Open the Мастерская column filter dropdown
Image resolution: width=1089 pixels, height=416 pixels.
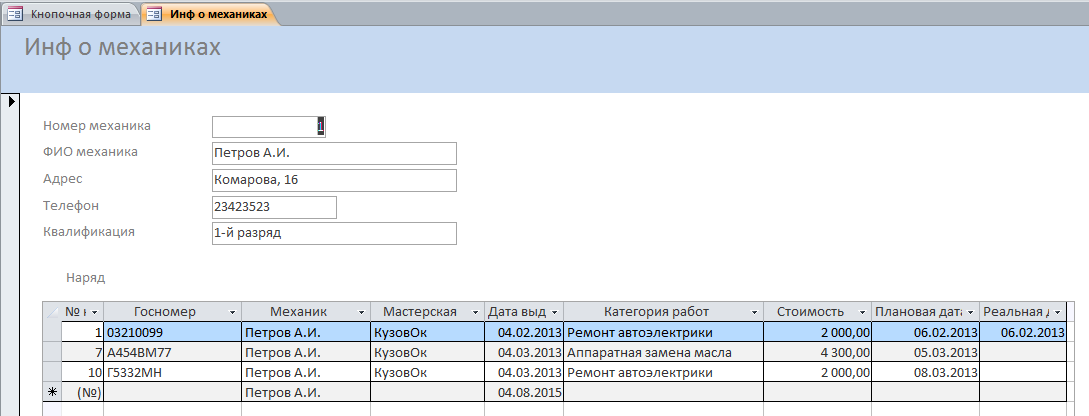[x=475, y=313]
